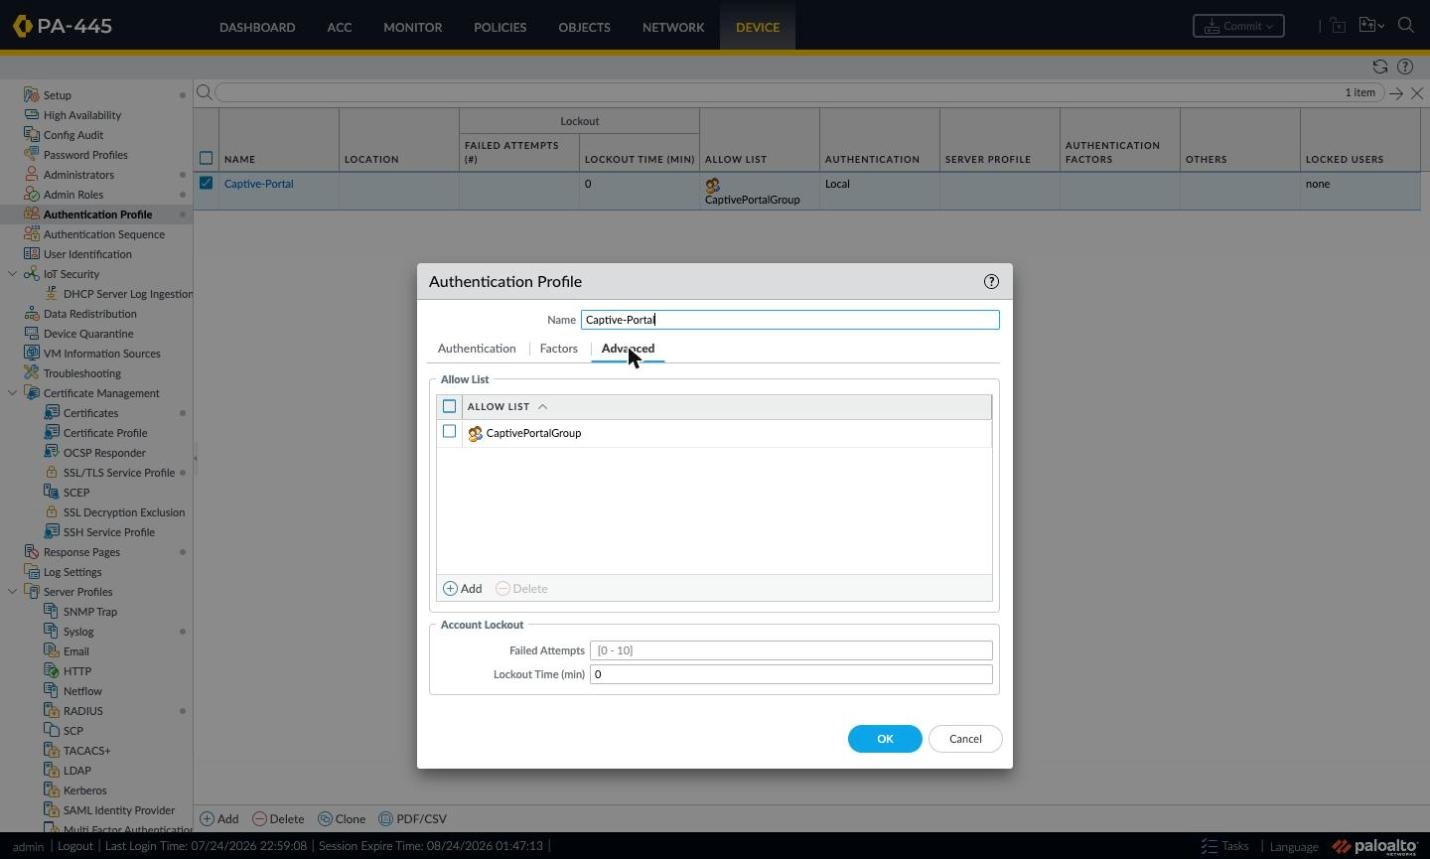Viewport: 1430px width, 859px height.
Task: Click the Logout link in status bar
Action: tap(75, 846)
